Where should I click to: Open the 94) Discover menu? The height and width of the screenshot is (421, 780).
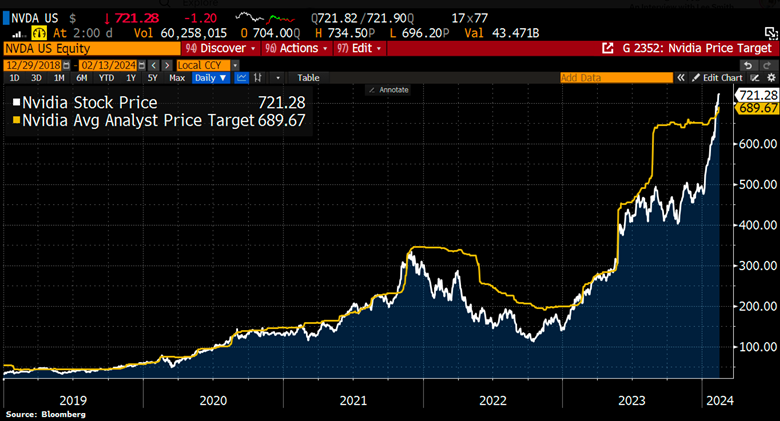click(220, 48)
